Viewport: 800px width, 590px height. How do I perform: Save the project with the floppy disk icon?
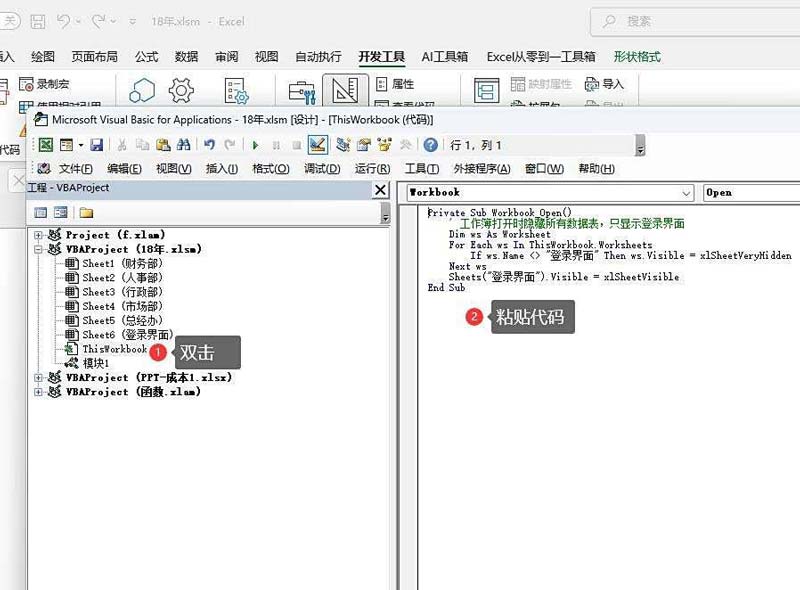point(96,145)
